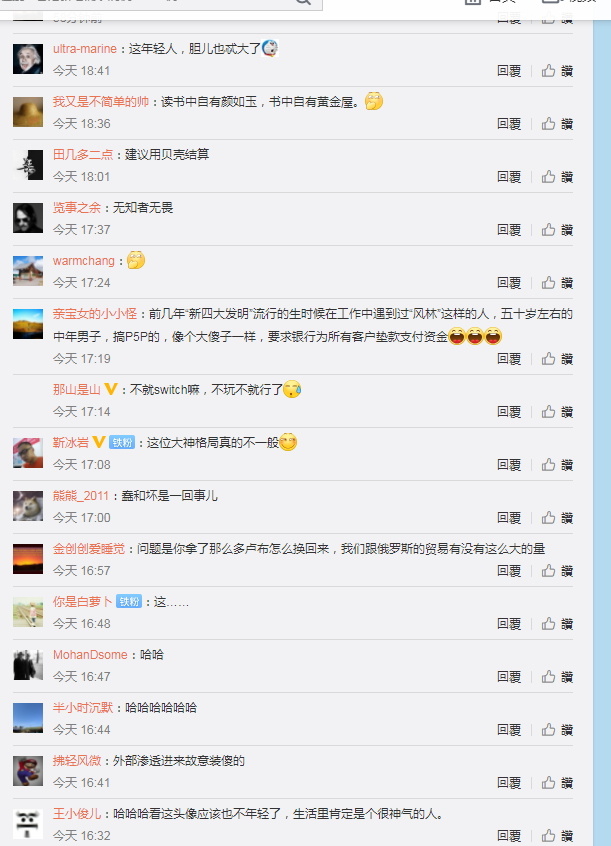
Task: Visit 王小俊儿's profile via username
Action: [x=77, y=813]
